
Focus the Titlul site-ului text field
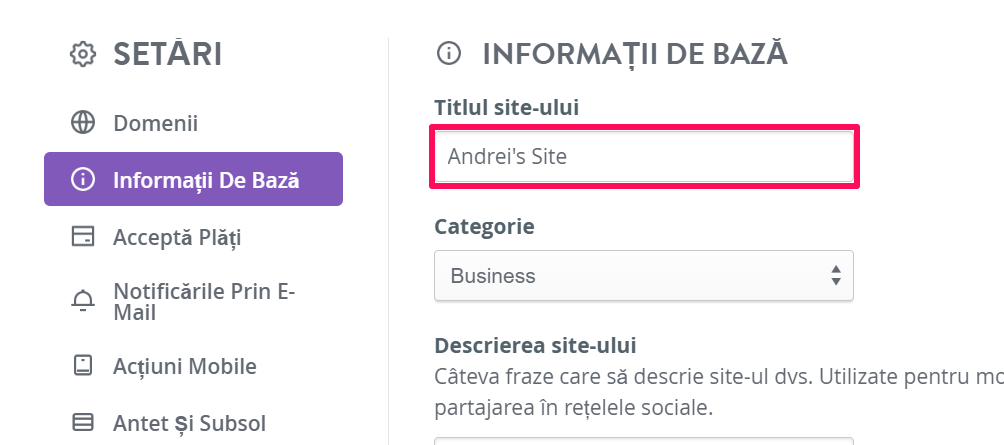(x=644, y=157)
